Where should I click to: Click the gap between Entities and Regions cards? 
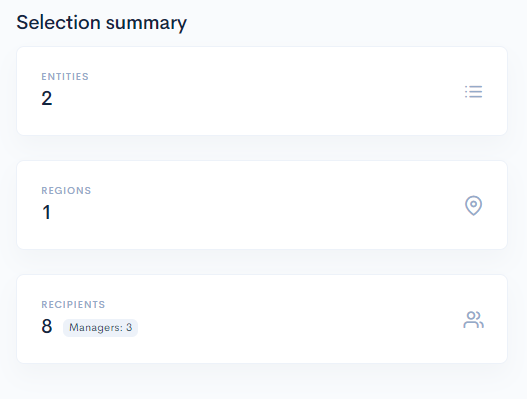point(262,148)
